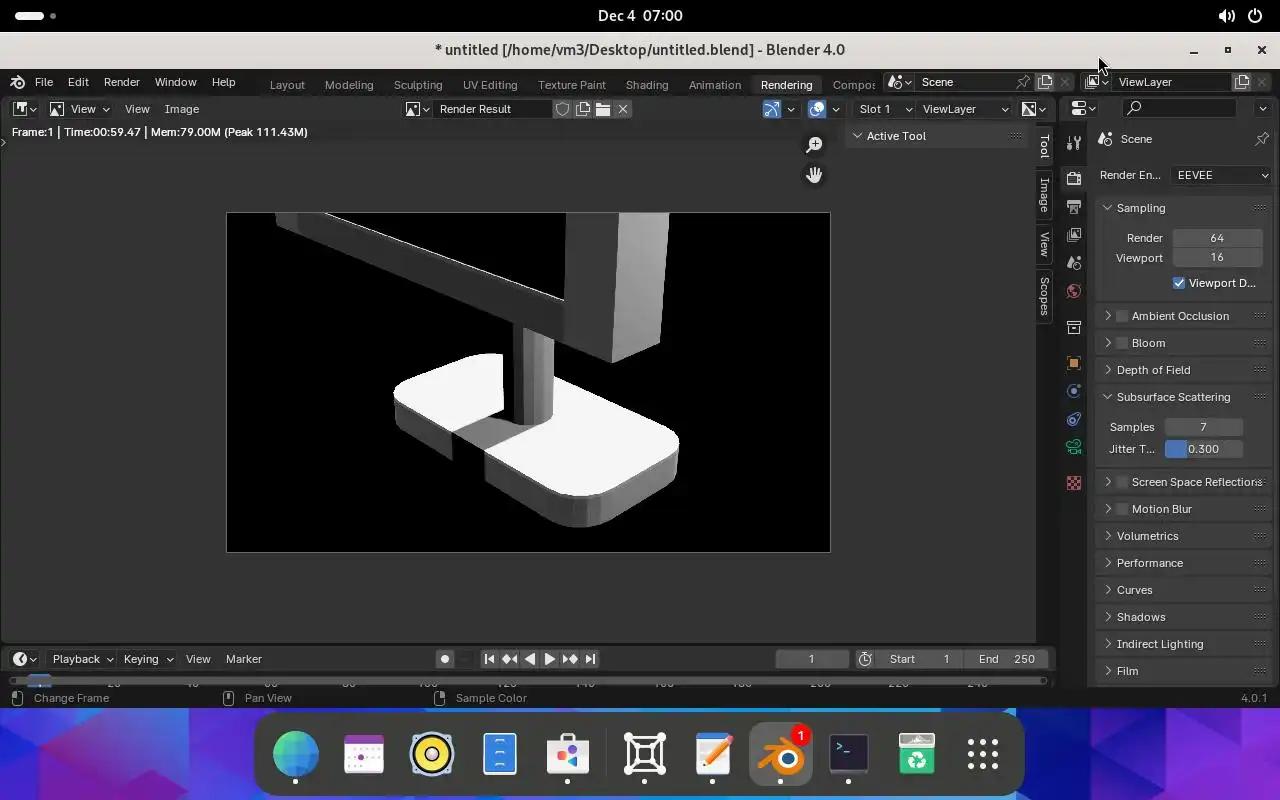This screenshot has height=800, width=1280.
Task: Click the open image folder icon
Action: click(603, 109)
